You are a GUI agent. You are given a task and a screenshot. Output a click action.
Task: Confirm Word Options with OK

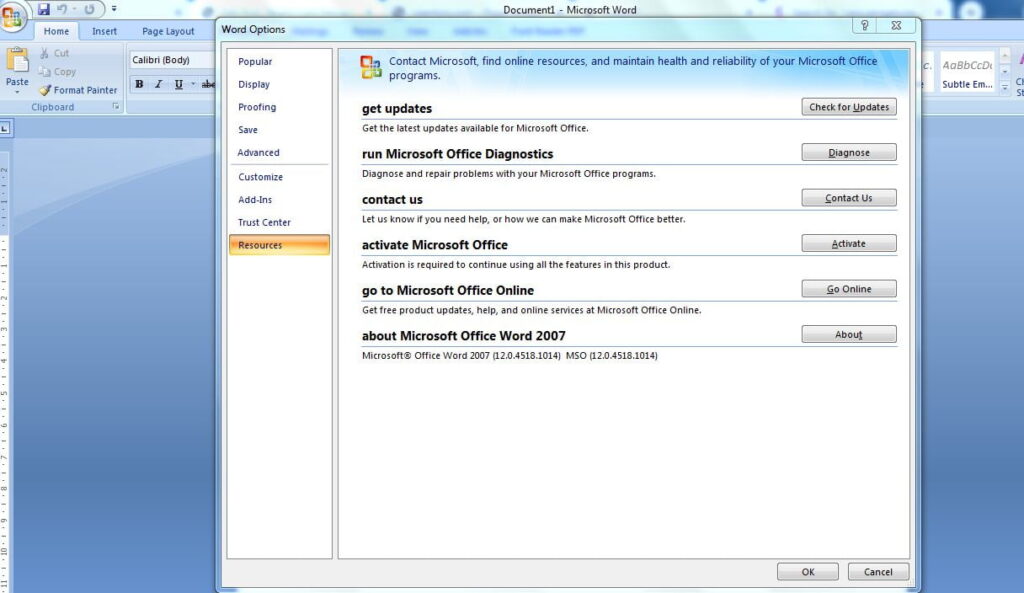click(808, 572)
